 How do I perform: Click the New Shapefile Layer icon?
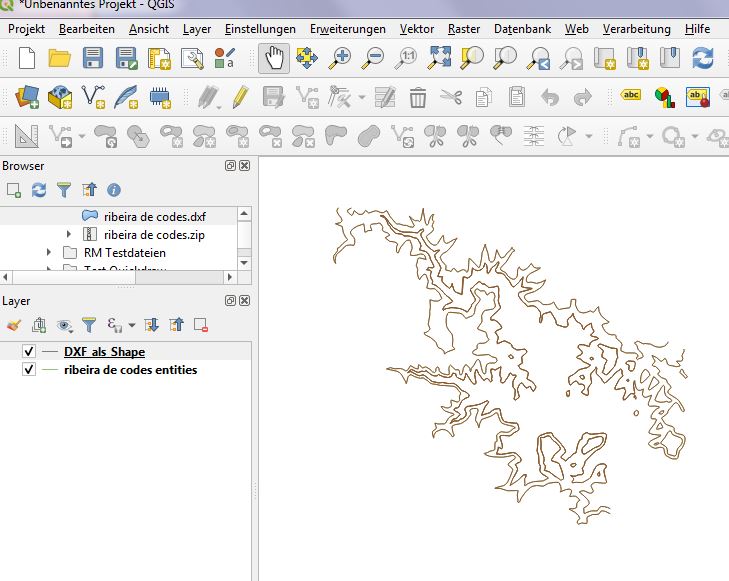pyautogui.click(x=93, y=97)
